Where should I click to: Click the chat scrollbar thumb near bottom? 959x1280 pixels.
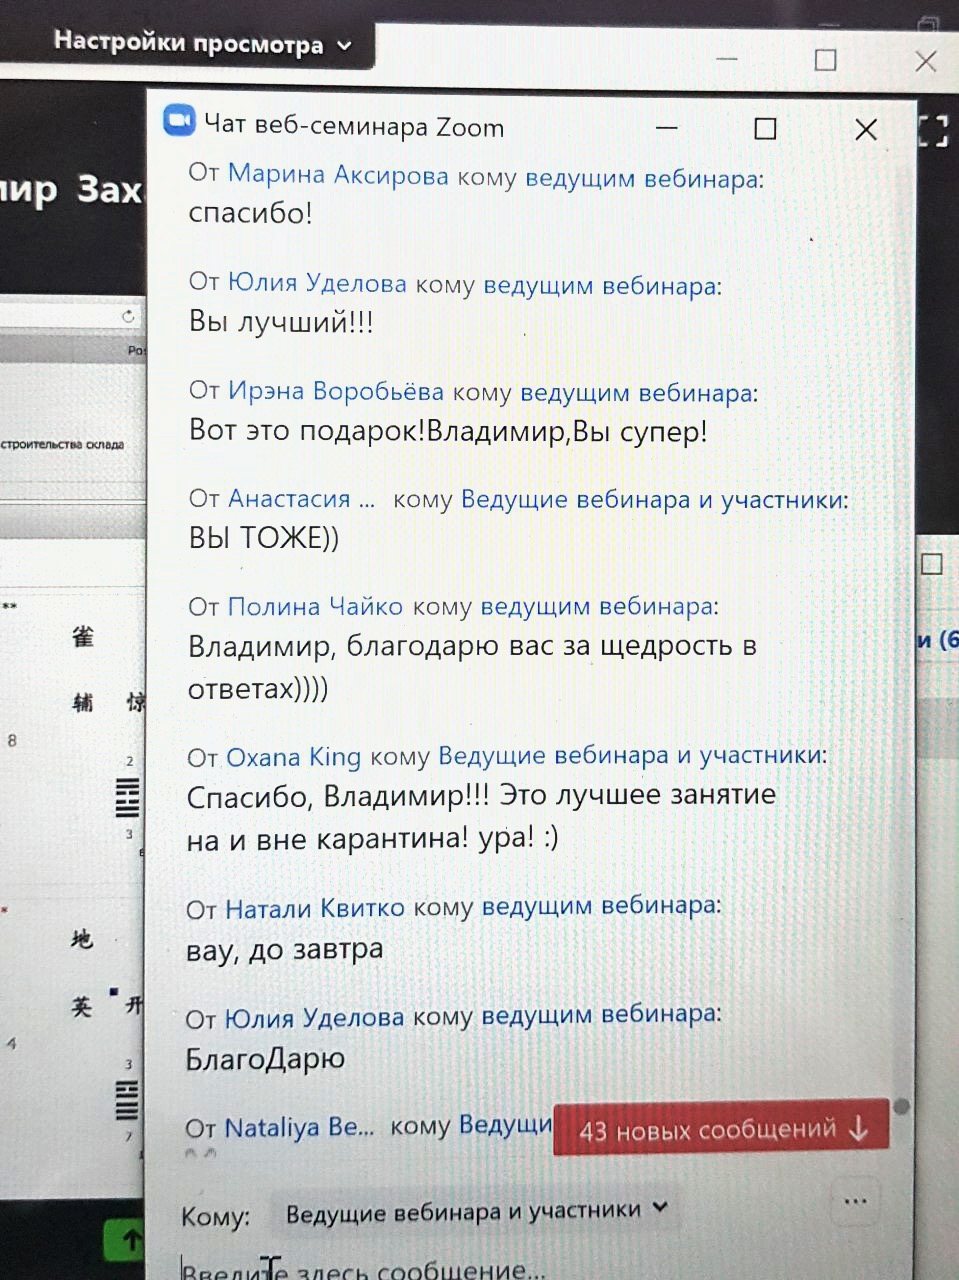(902, 1106)
